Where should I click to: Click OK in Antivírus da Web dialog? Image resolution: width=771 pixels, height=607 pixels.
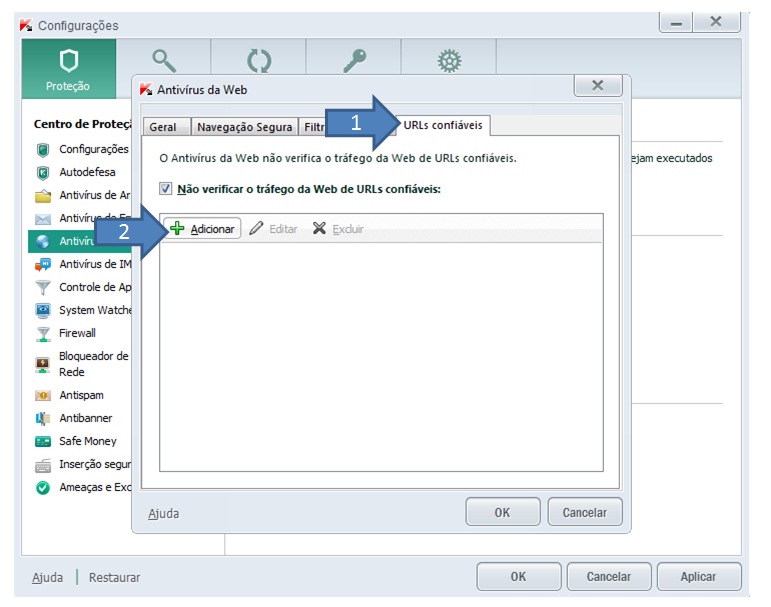(503, 513)
